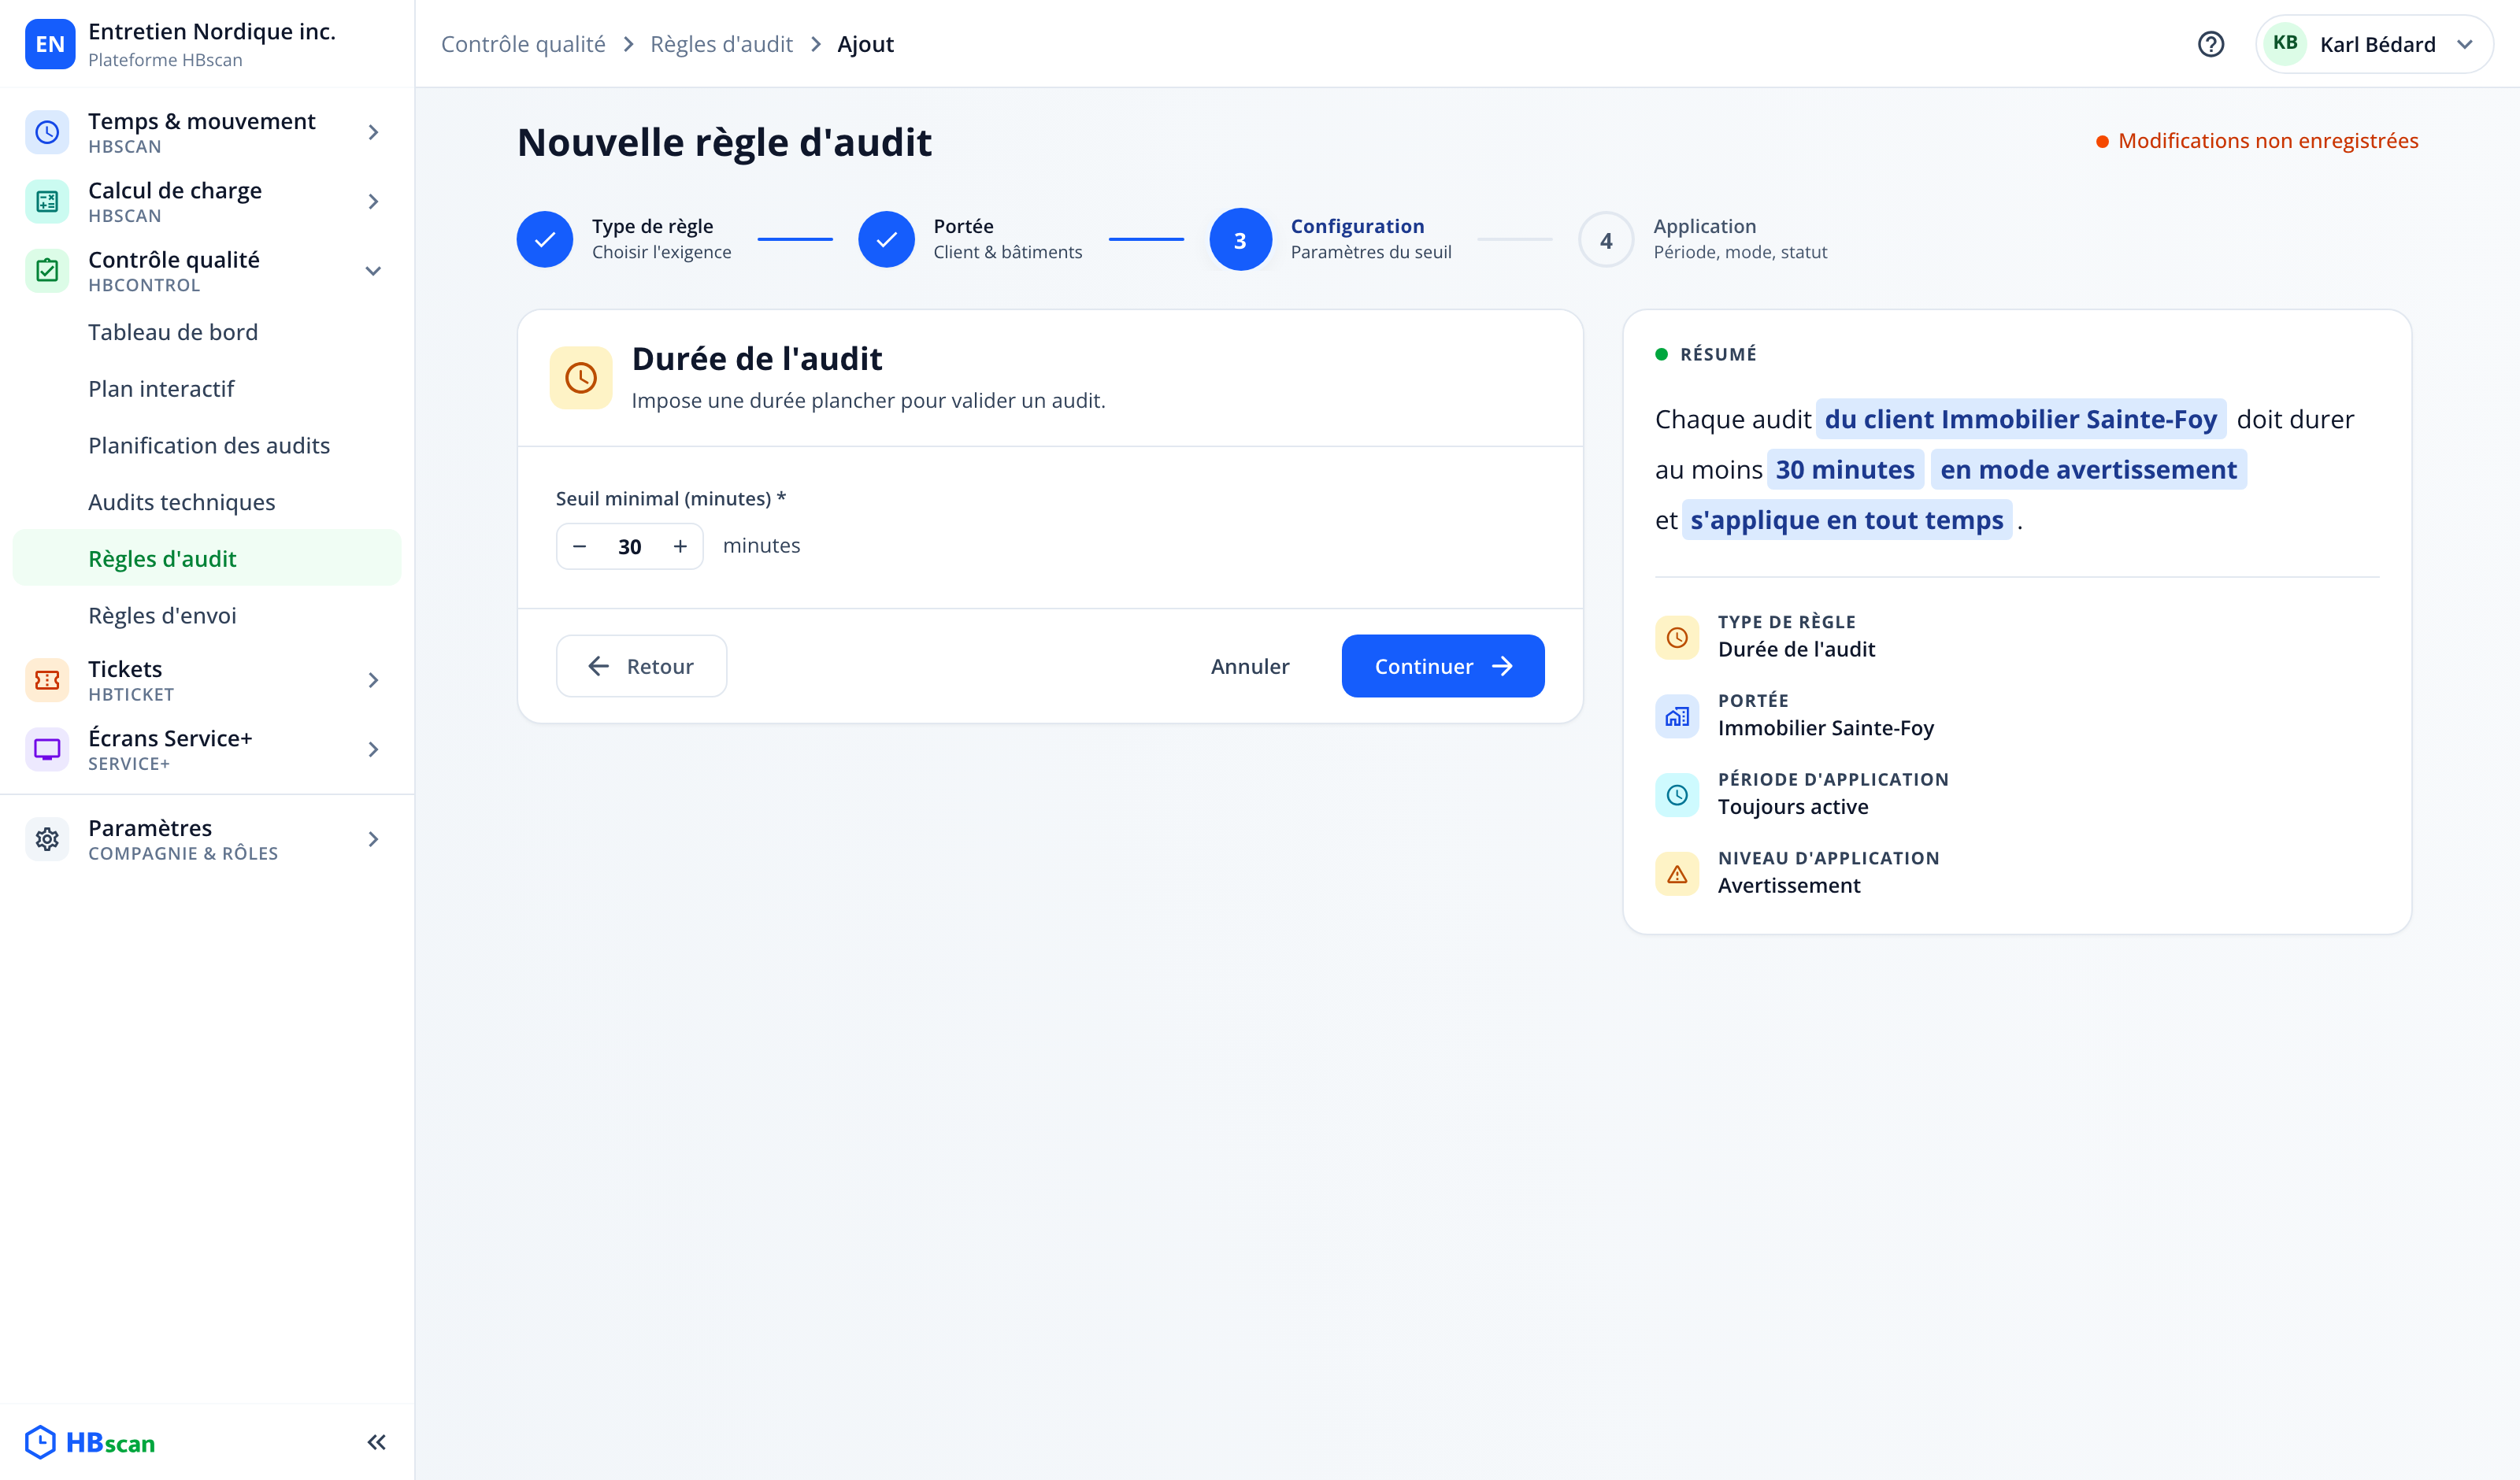Viewport: 2520px width, 1480px height.
Task: Click the Continuer button
Action: (1442, 666)
